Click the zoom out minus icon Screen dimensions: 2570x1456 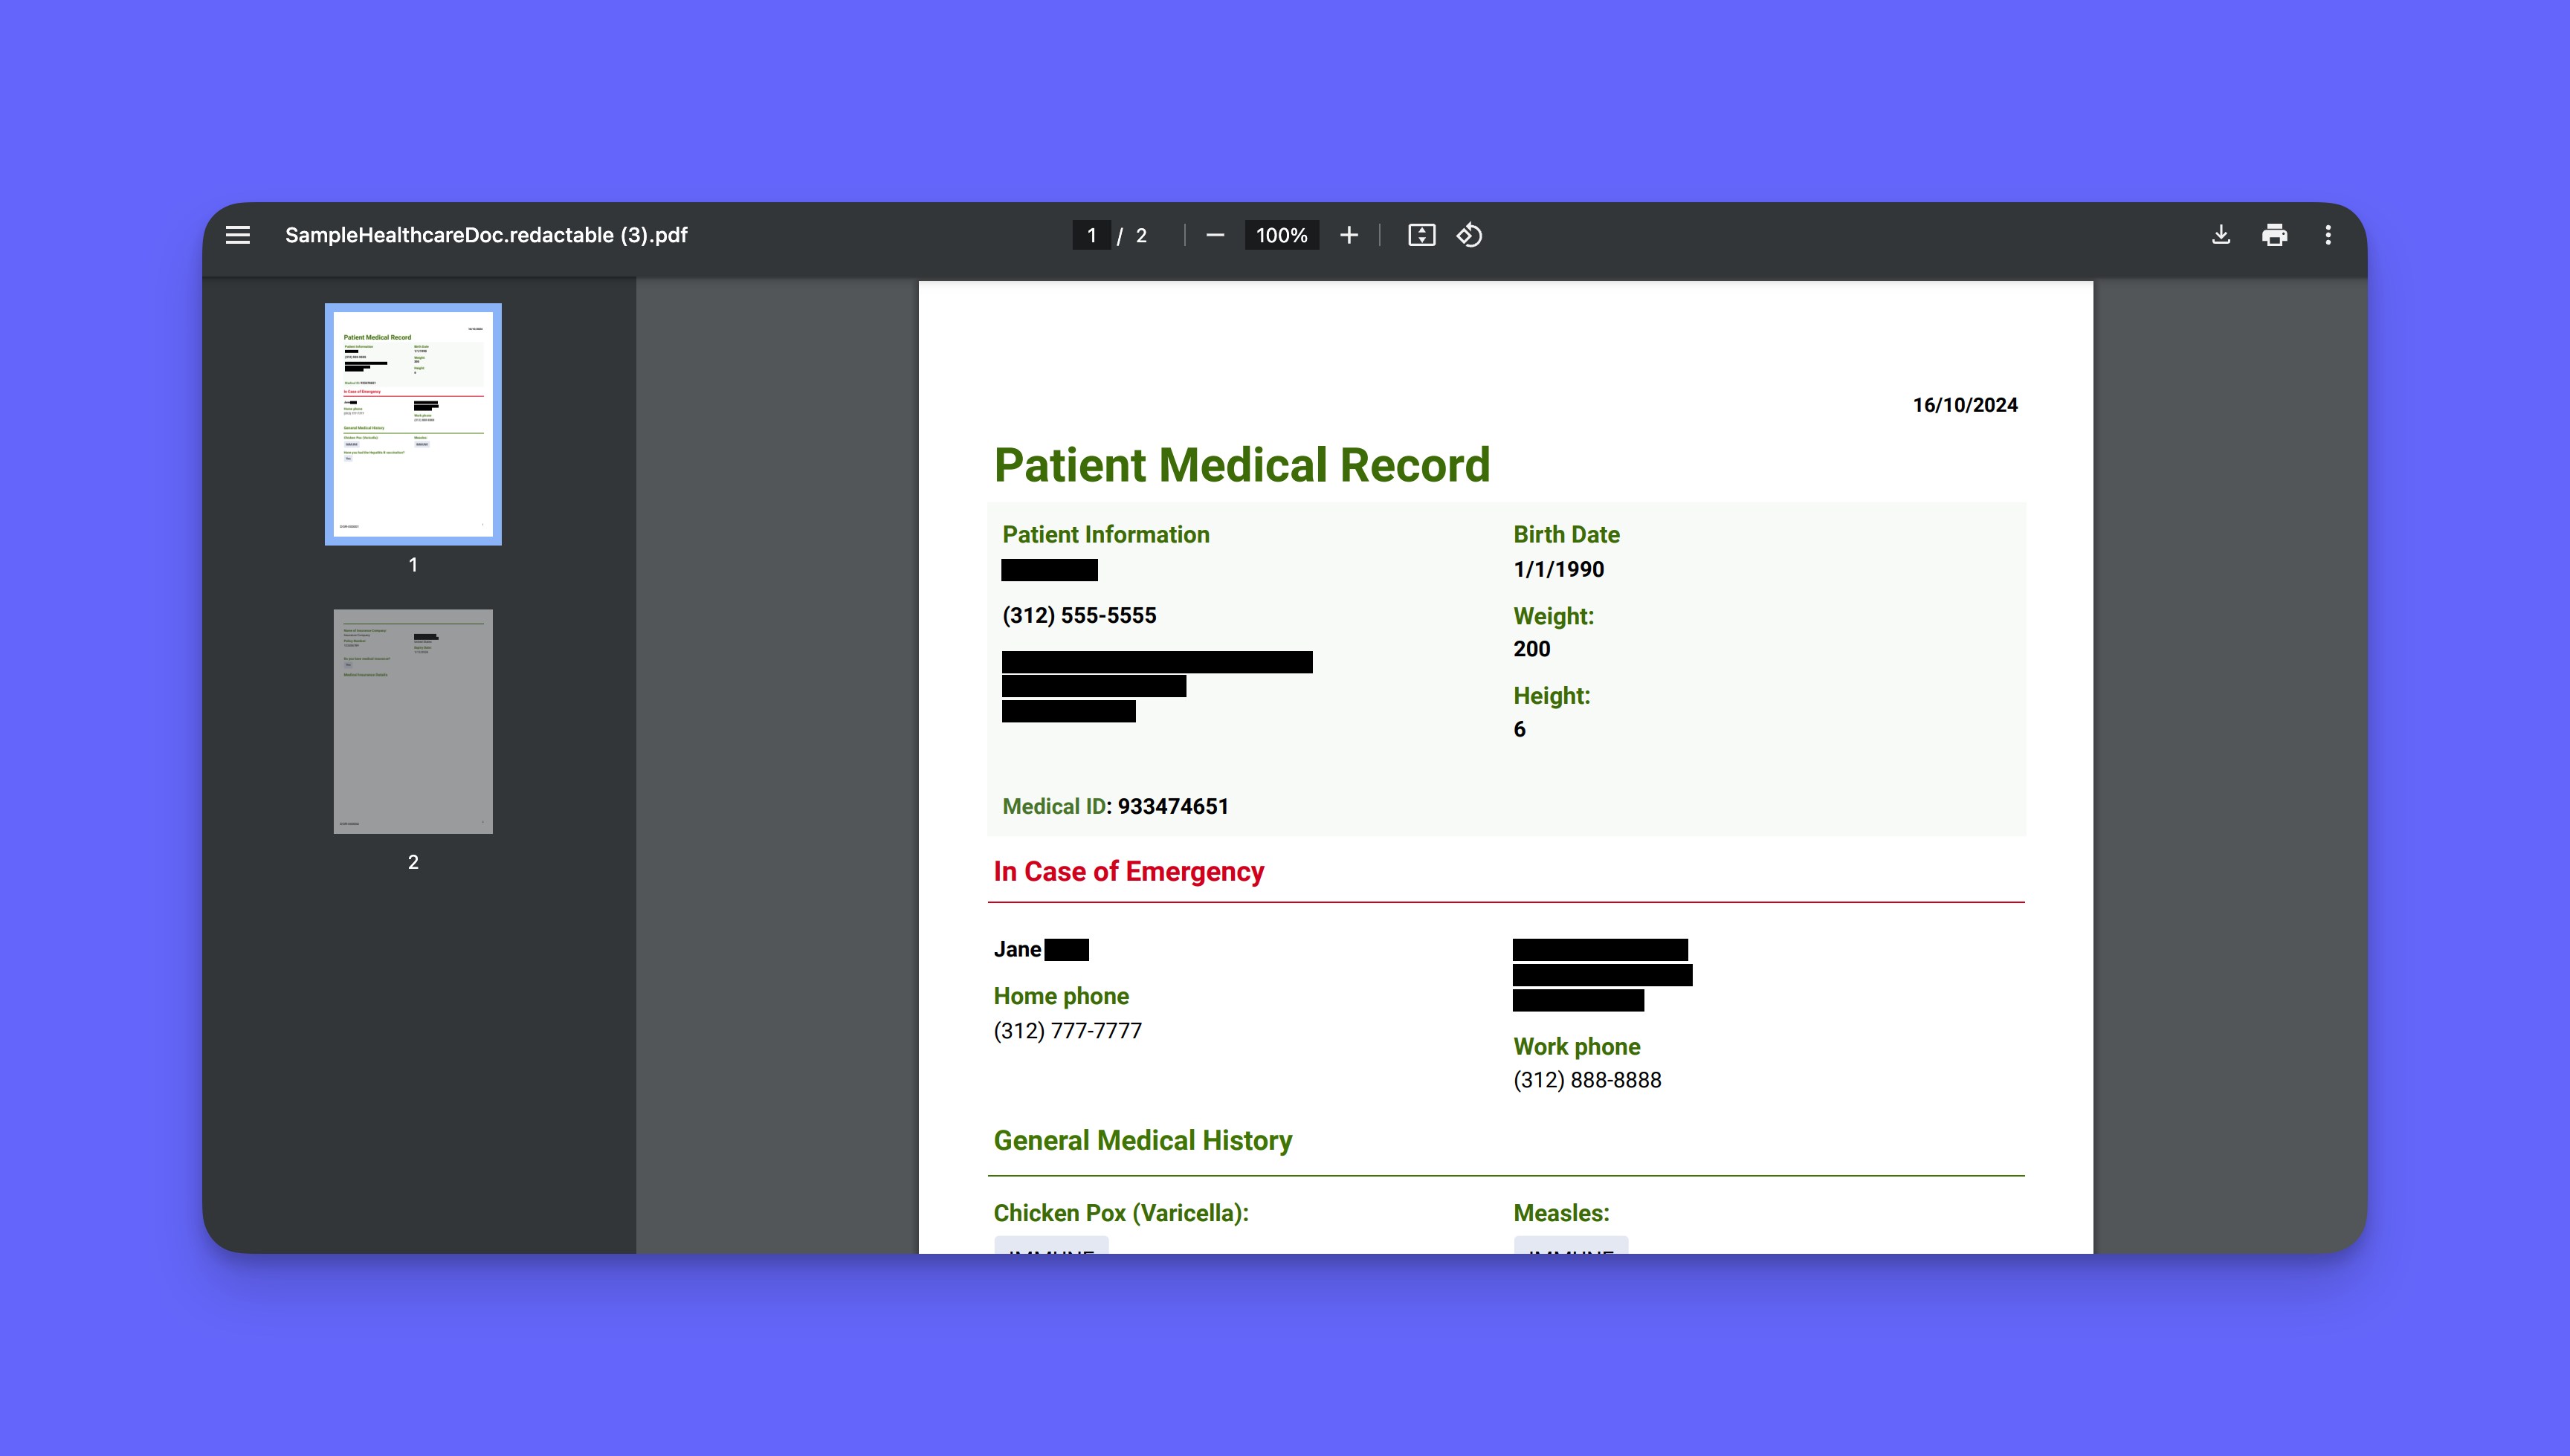tap(1215, 235)
